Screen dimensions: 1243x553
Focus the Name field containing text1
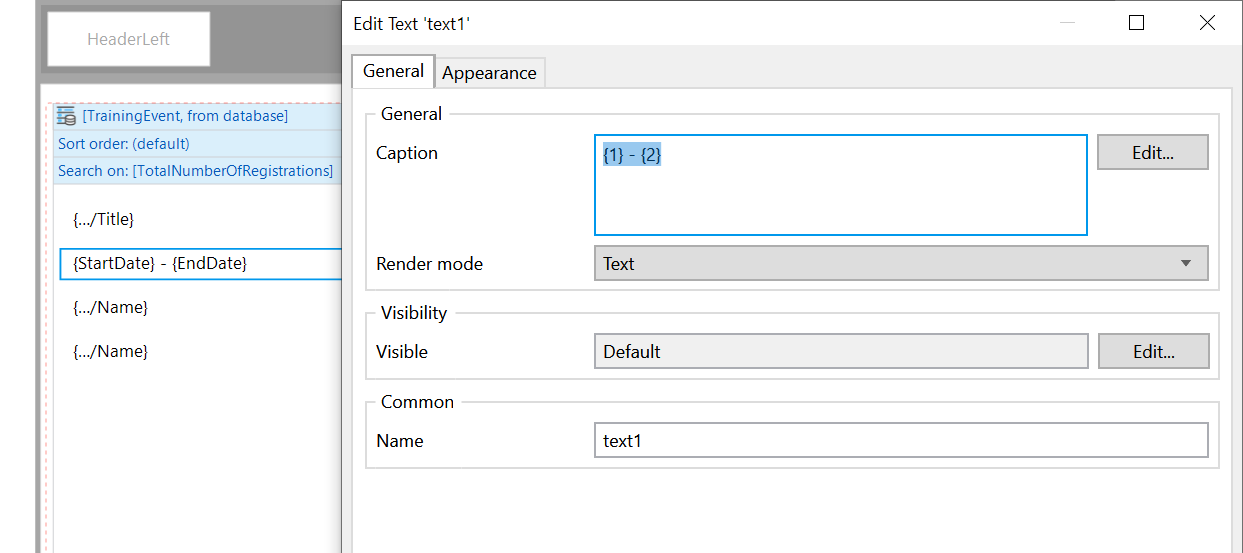coord(900,441)
